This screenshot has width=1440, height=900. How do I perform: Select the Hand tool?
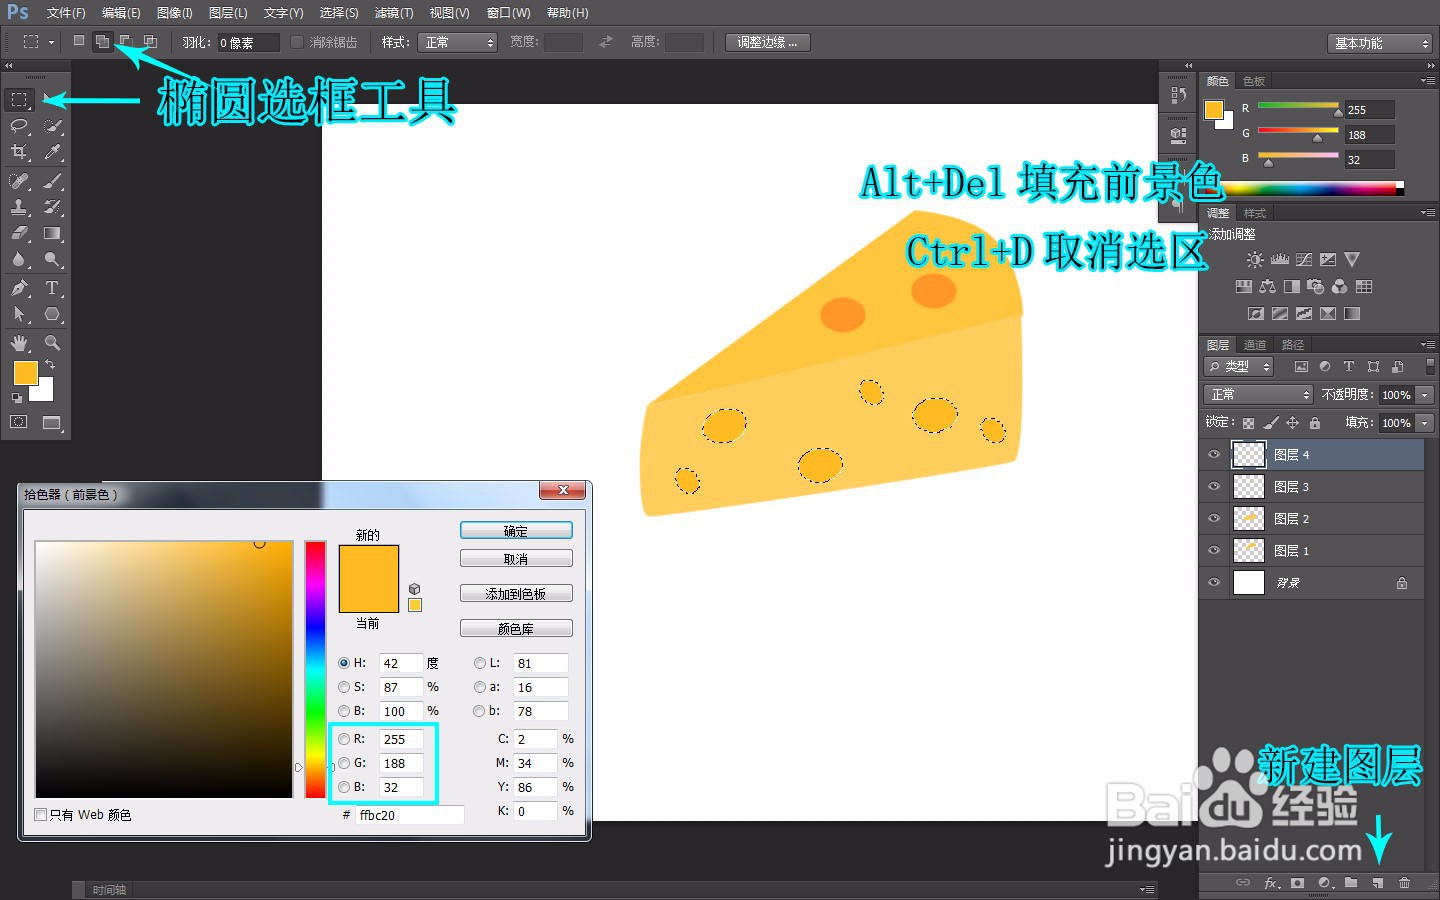point(19,342)
